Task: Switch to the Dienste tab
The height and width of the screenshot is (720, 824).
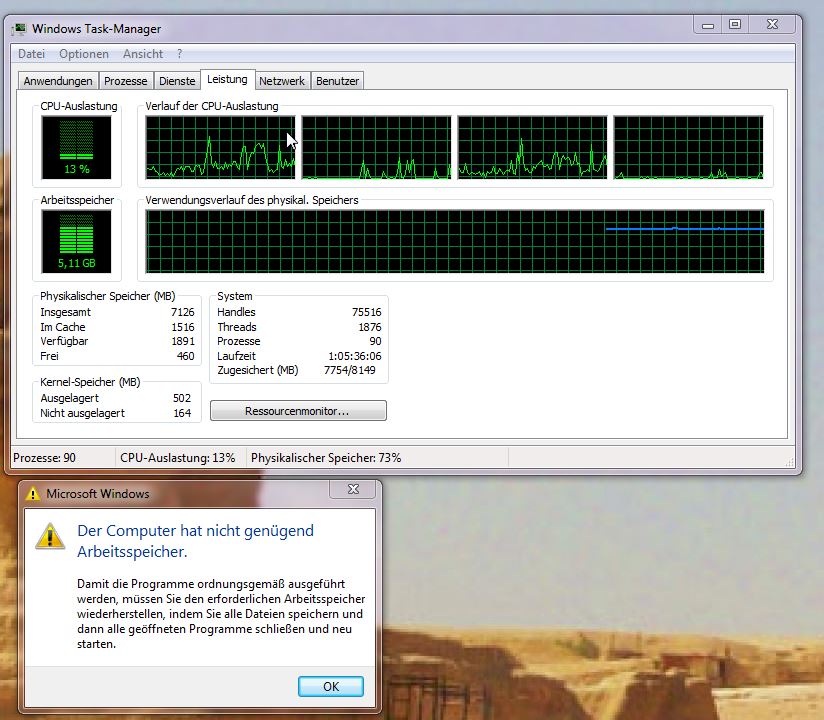Action: click(177, 81)
